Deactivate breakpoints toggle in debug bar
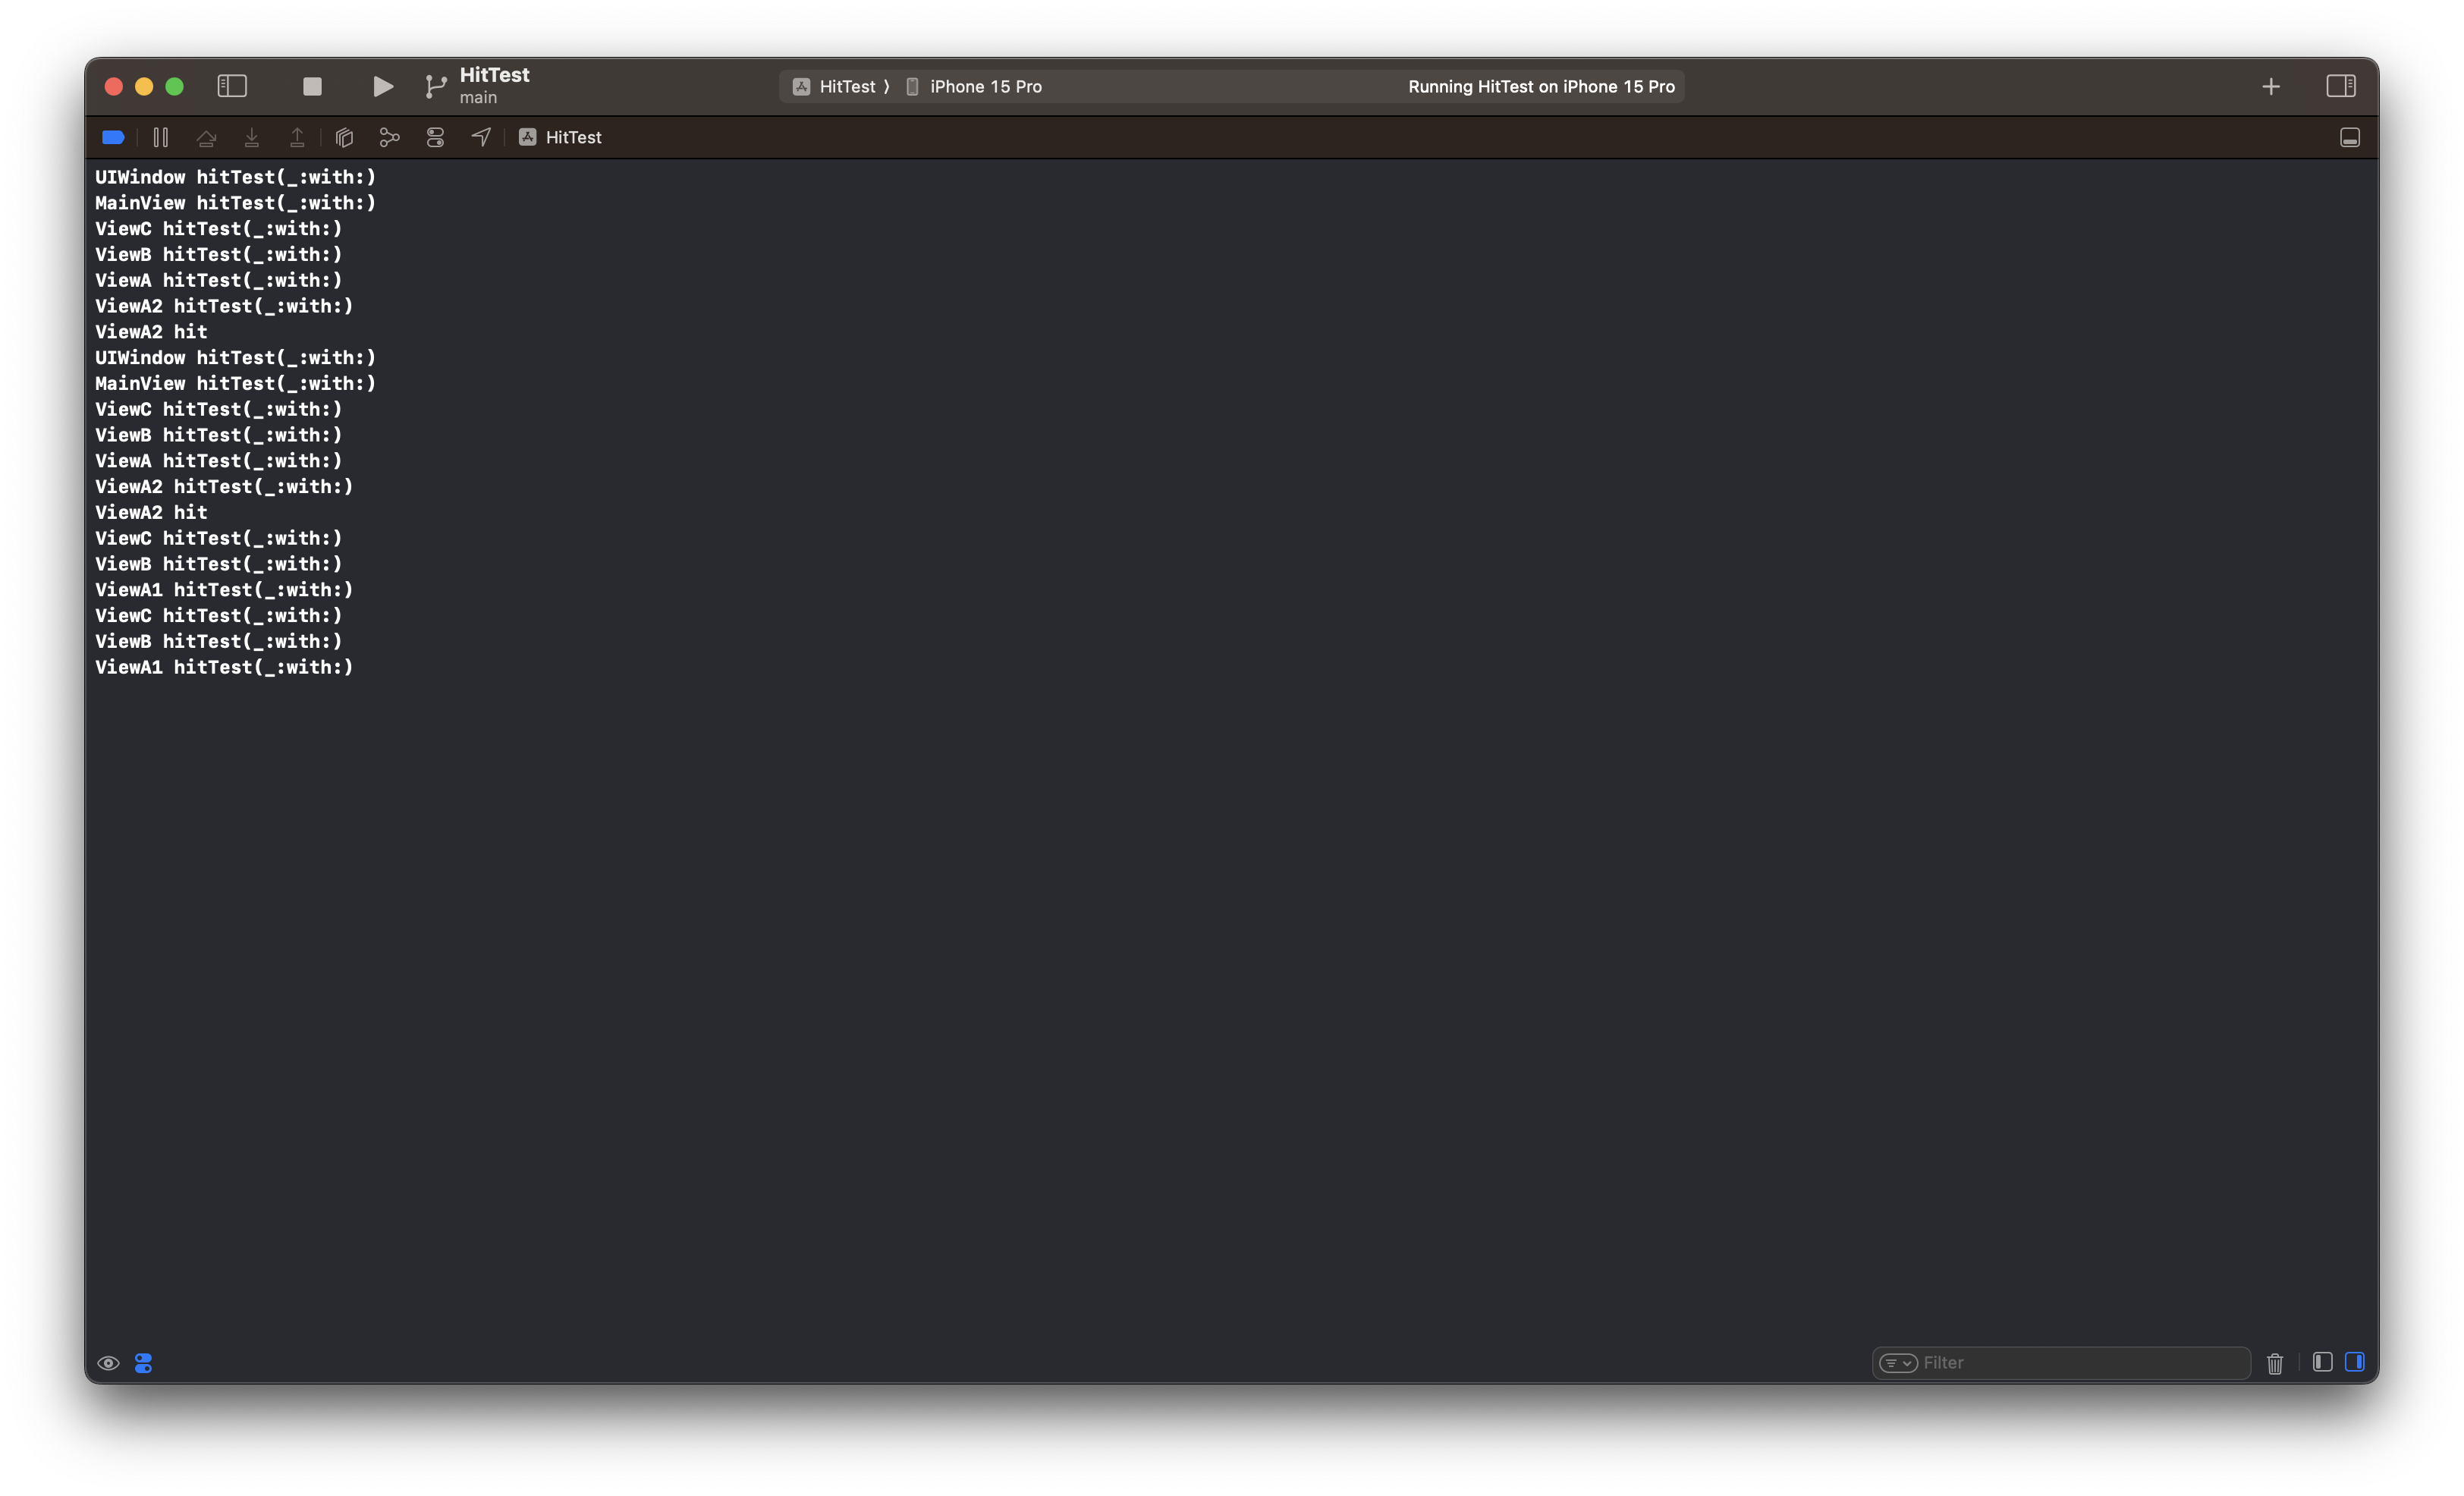 (113, 138)
